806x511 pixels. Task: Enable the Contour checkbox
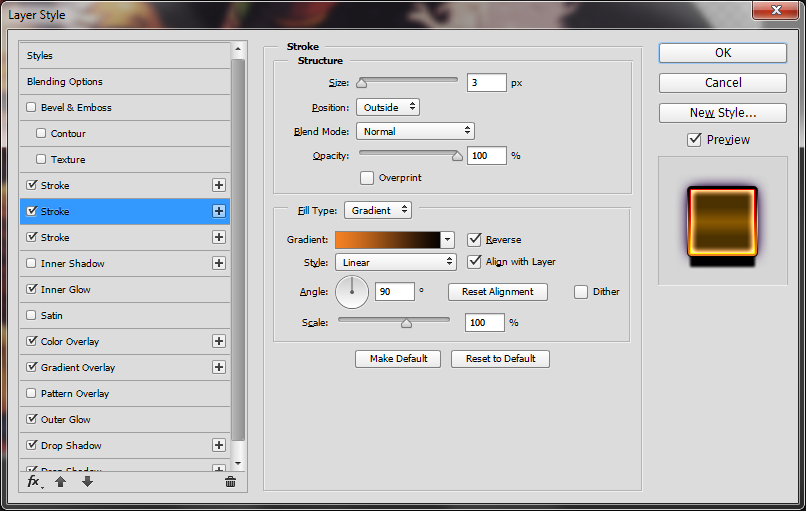(x=41, y=133)
